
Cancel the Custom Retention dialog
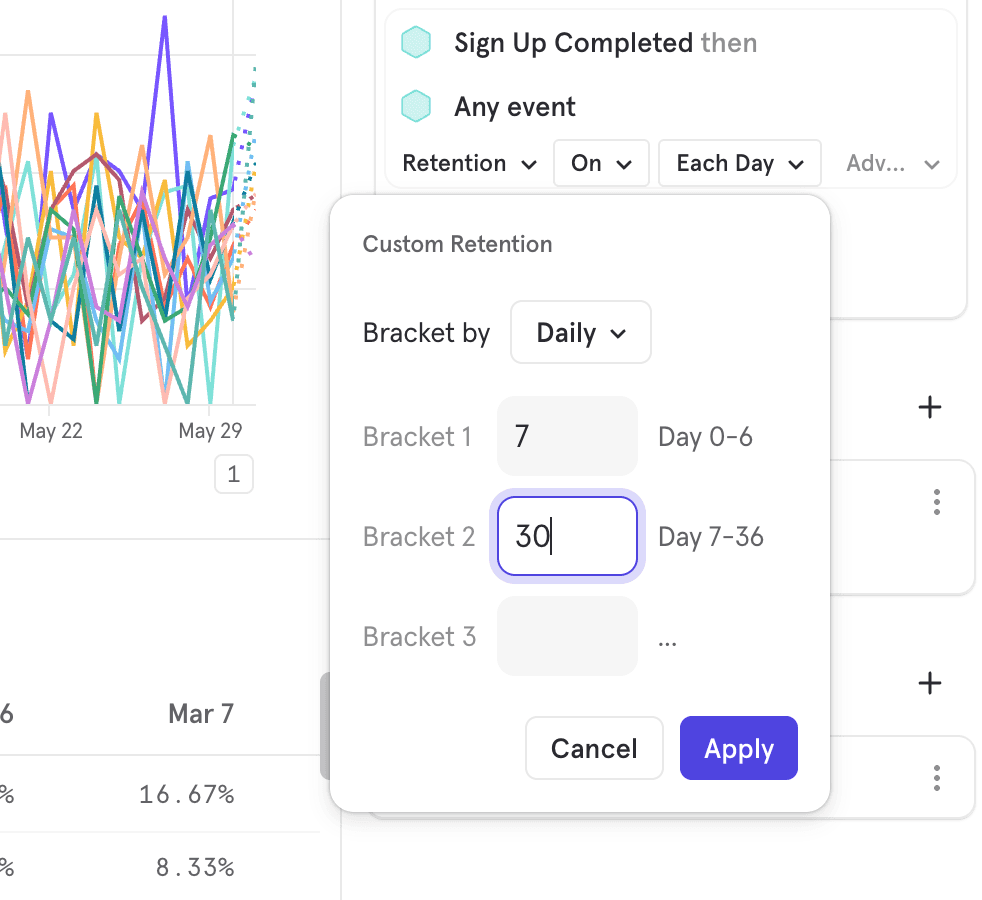[x=594, y=749]
